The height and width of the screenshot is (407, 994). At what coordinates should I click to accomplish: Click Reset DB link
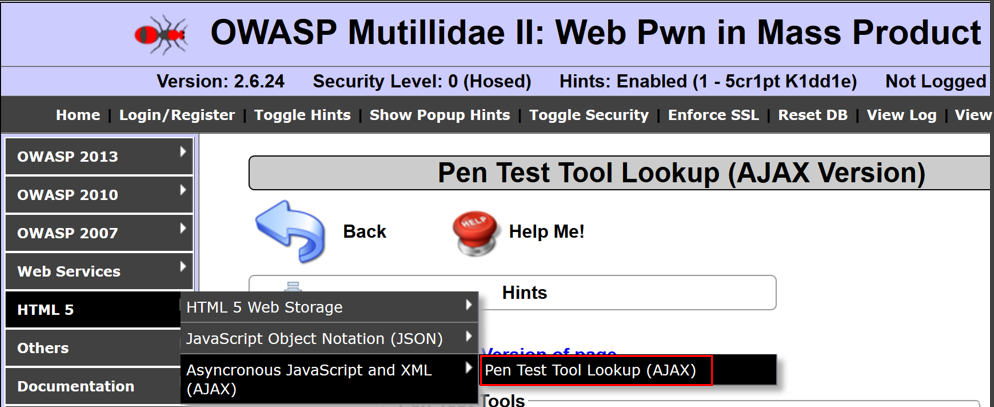(813, 115)
